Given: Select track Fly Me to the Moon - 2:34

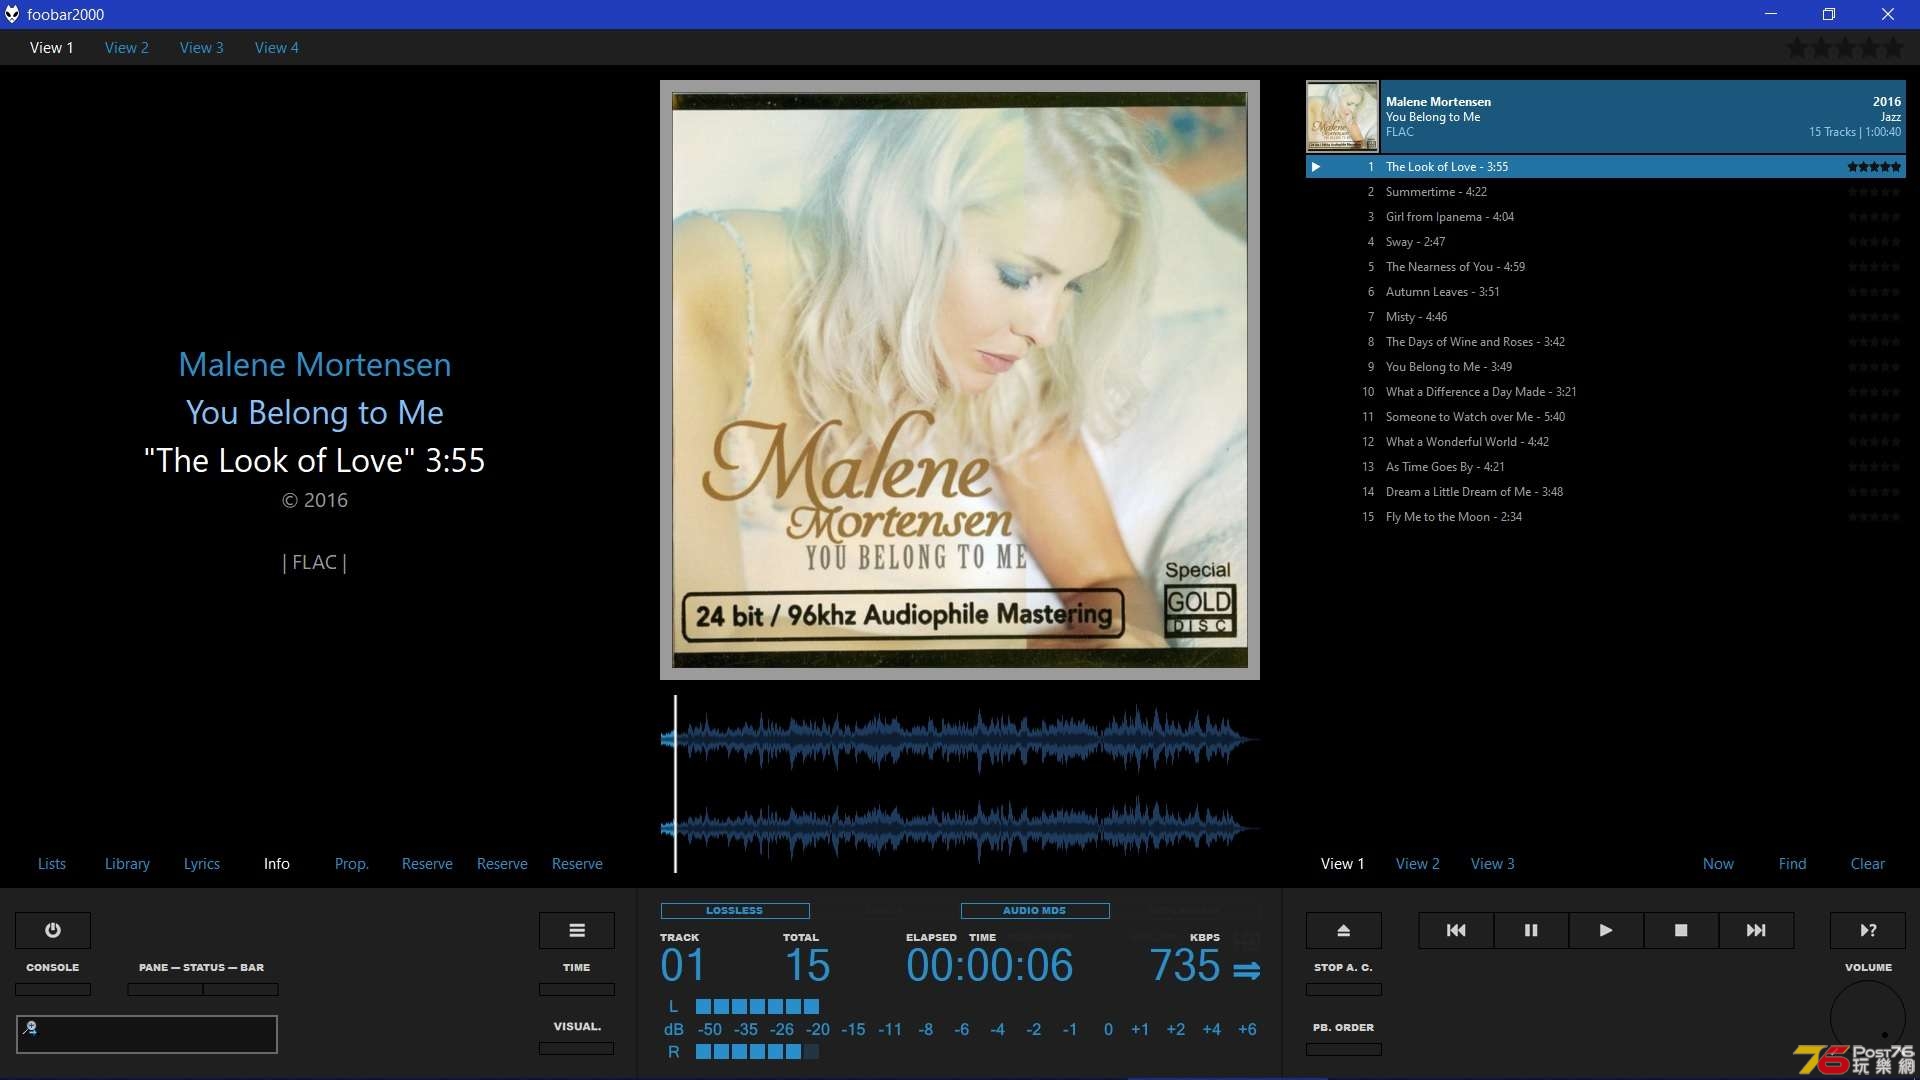Looking at the screenshot, I should click(x=1606, y=517).
